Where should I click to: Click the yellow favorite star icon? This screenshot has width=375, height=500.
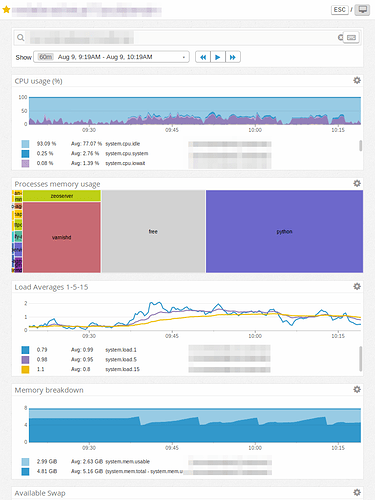[6, 10]
